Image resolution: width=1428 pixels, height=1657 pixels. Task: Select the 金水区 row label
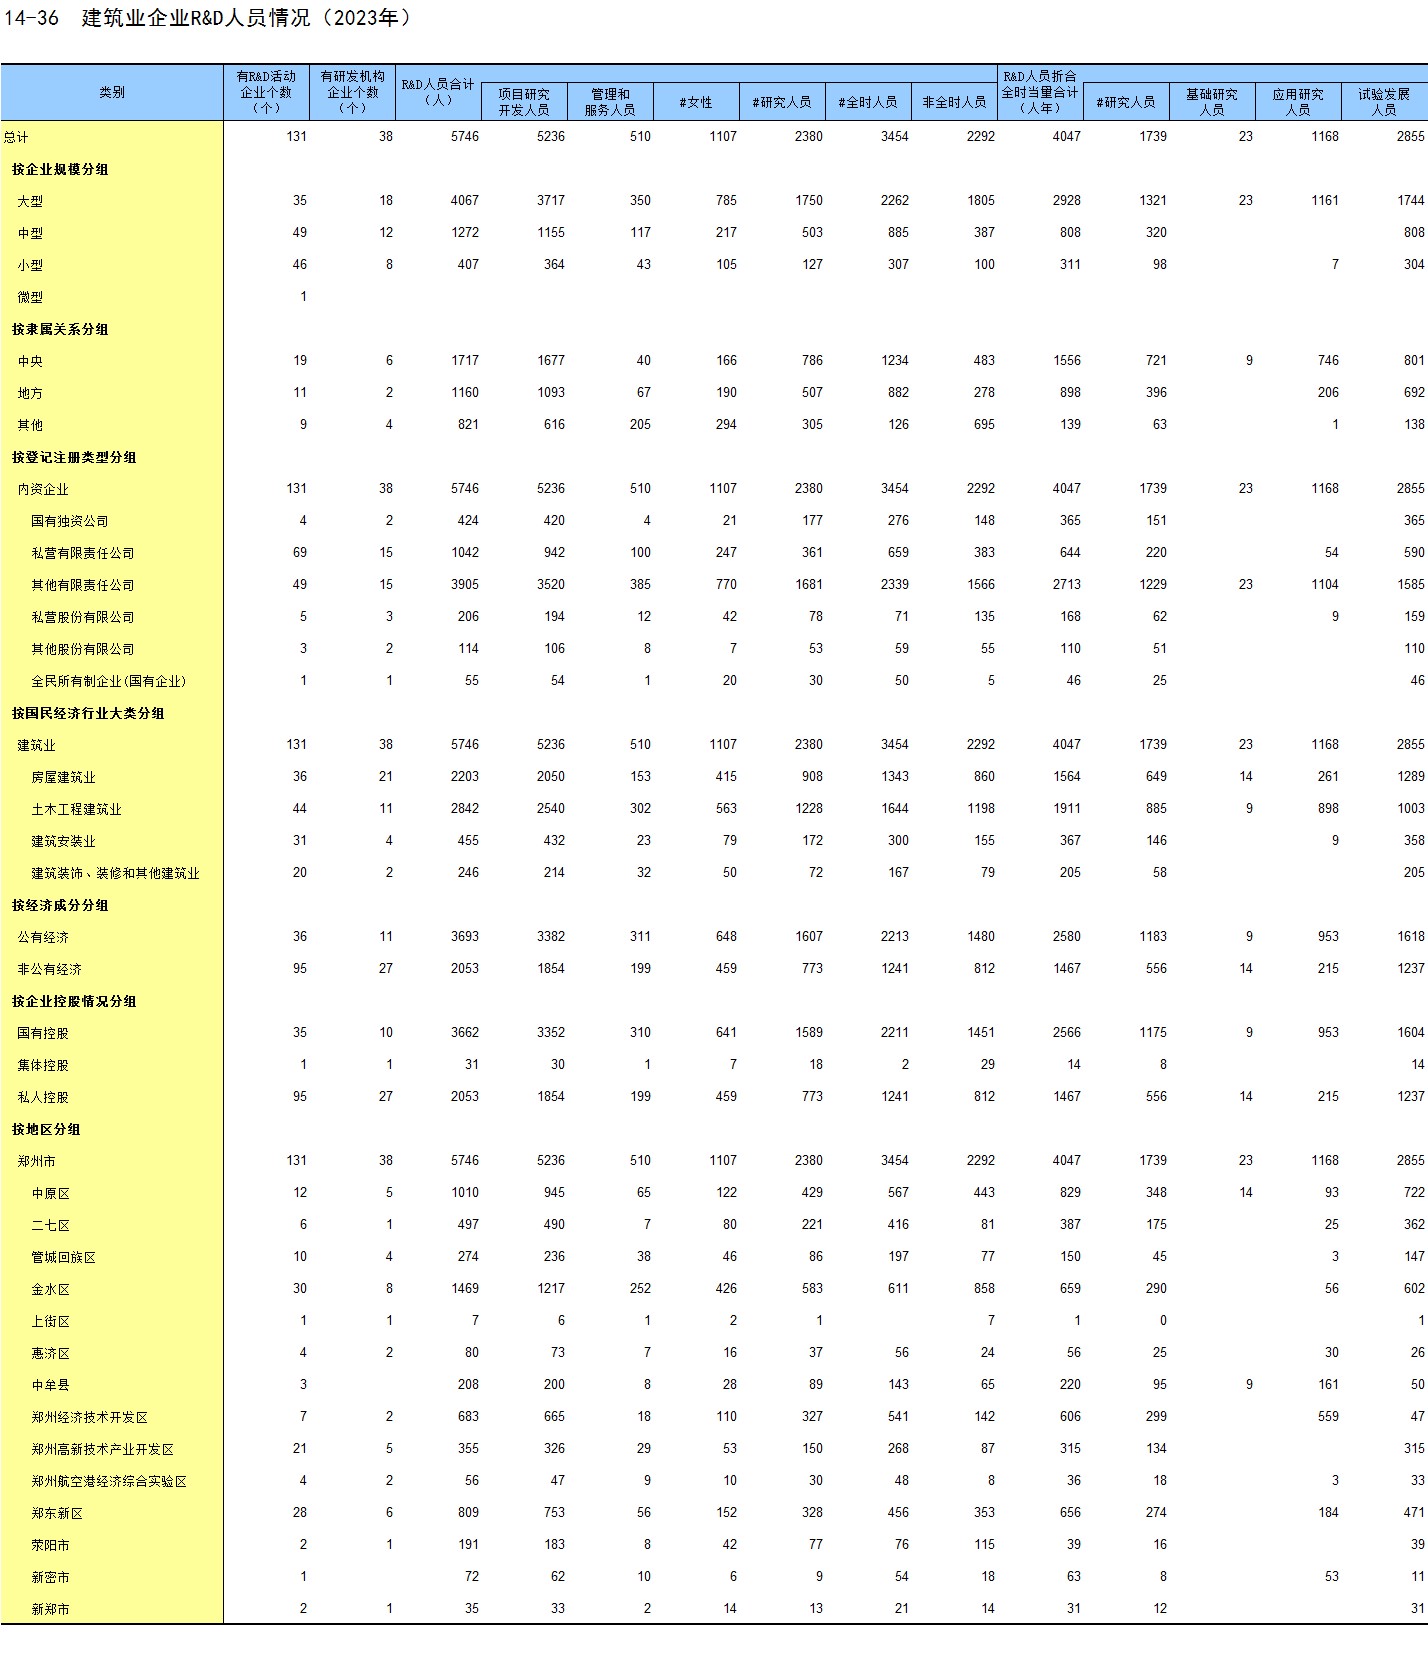50,1289
